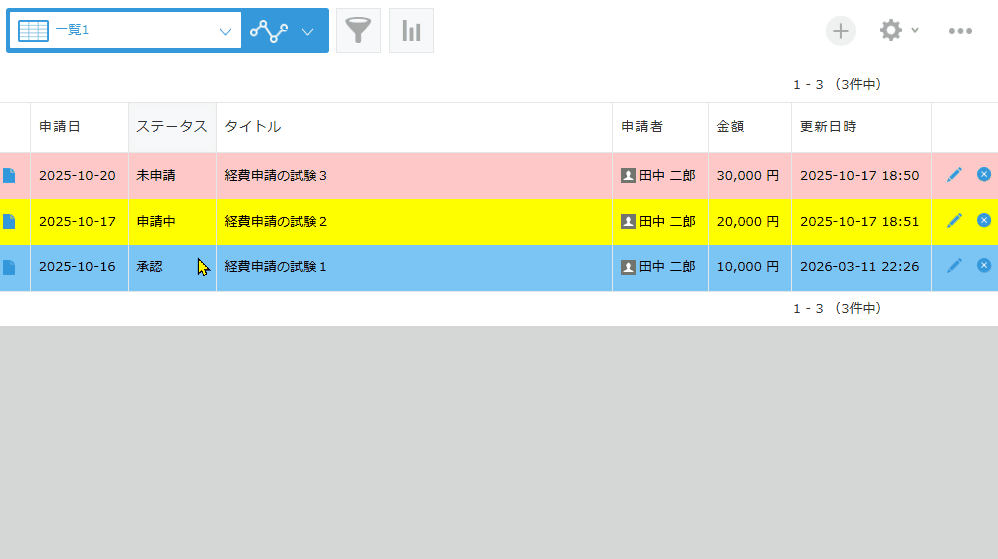Viewport: 998px width, 559px height.
Task: Delete the 経費申請の試験３ record
Action: tap(984, 175)
